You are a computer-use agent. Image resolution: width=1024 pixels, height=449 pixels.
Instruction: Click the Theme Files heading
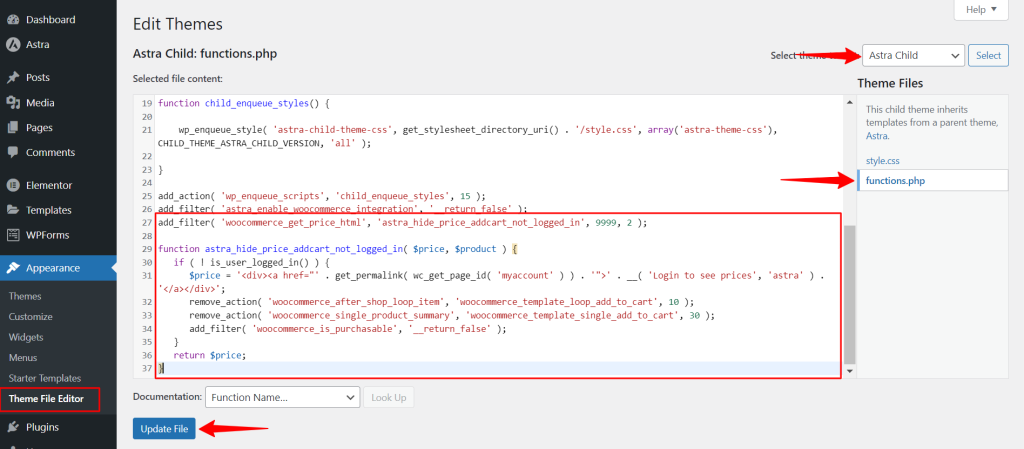click(889, 84)
